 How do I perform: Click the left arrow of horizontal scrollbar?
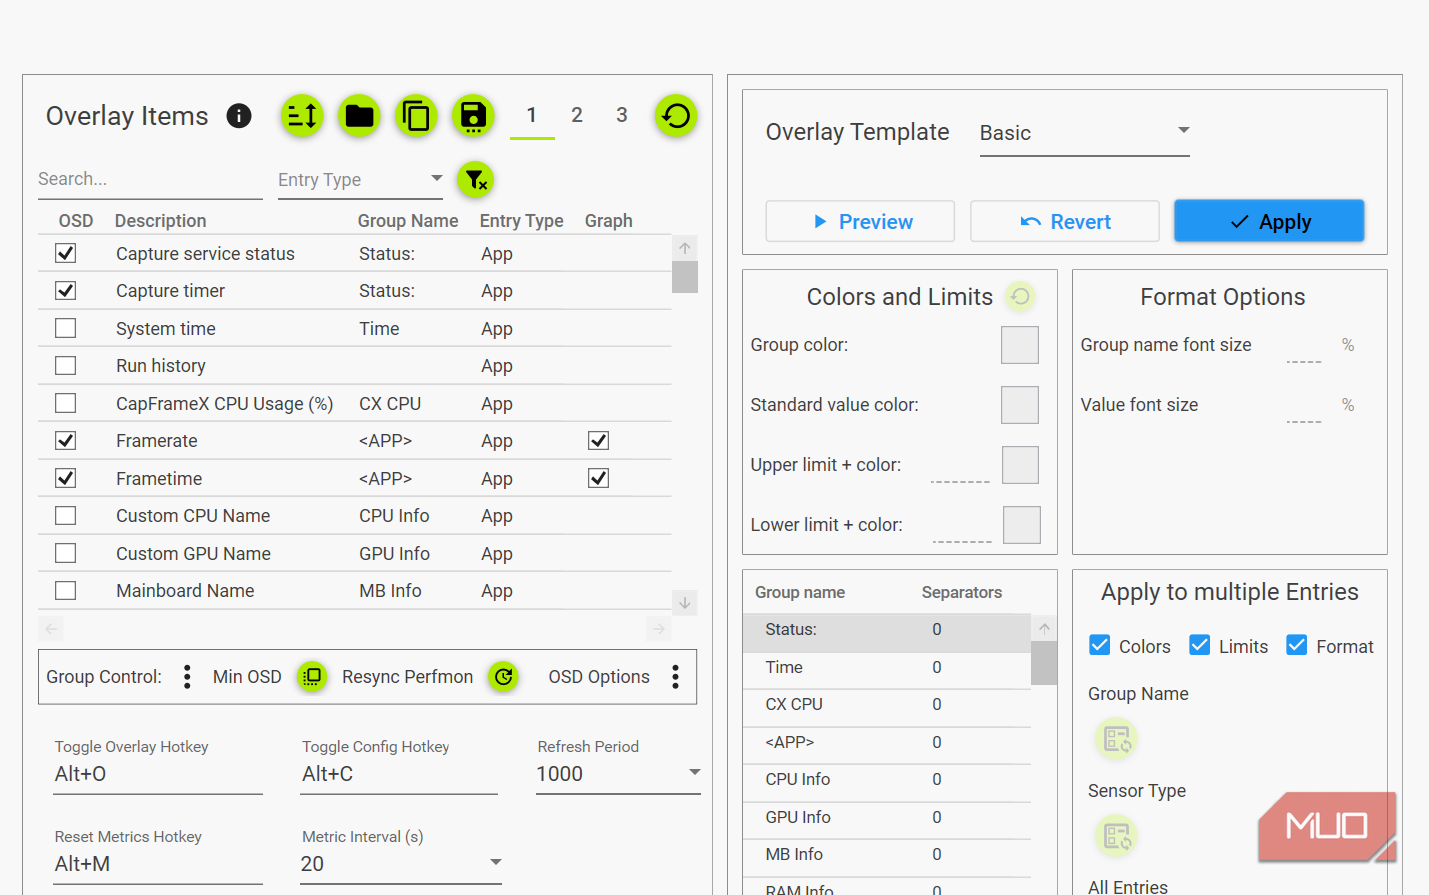(x=52, y=629)
